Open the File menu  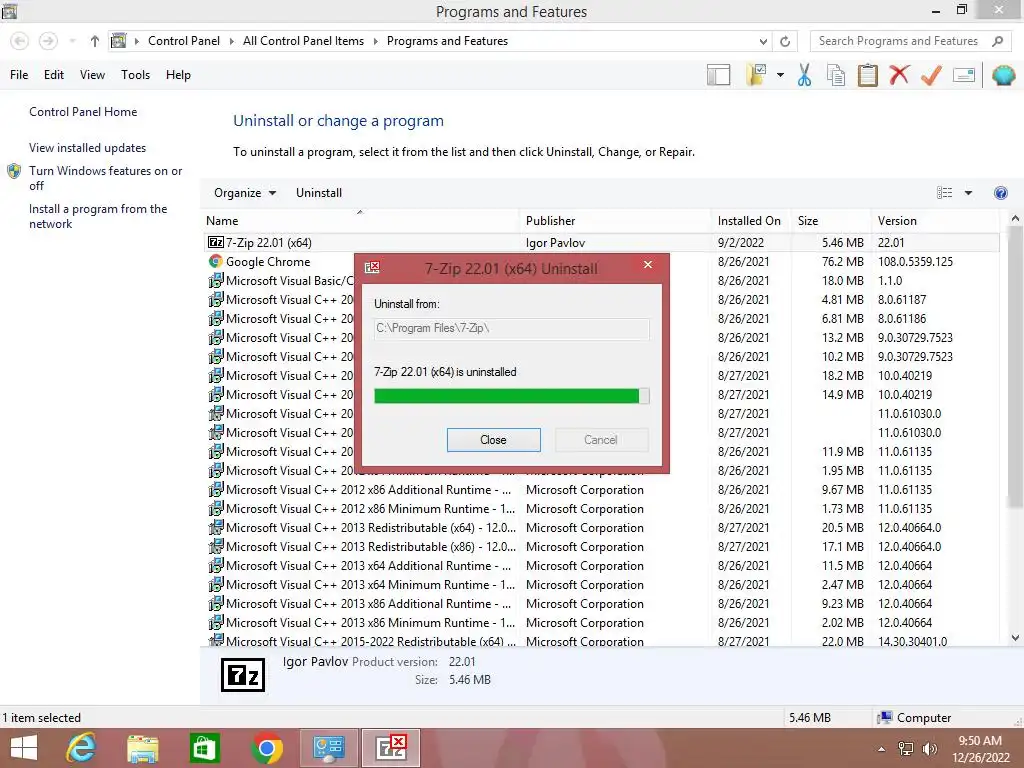pos(19,75)
